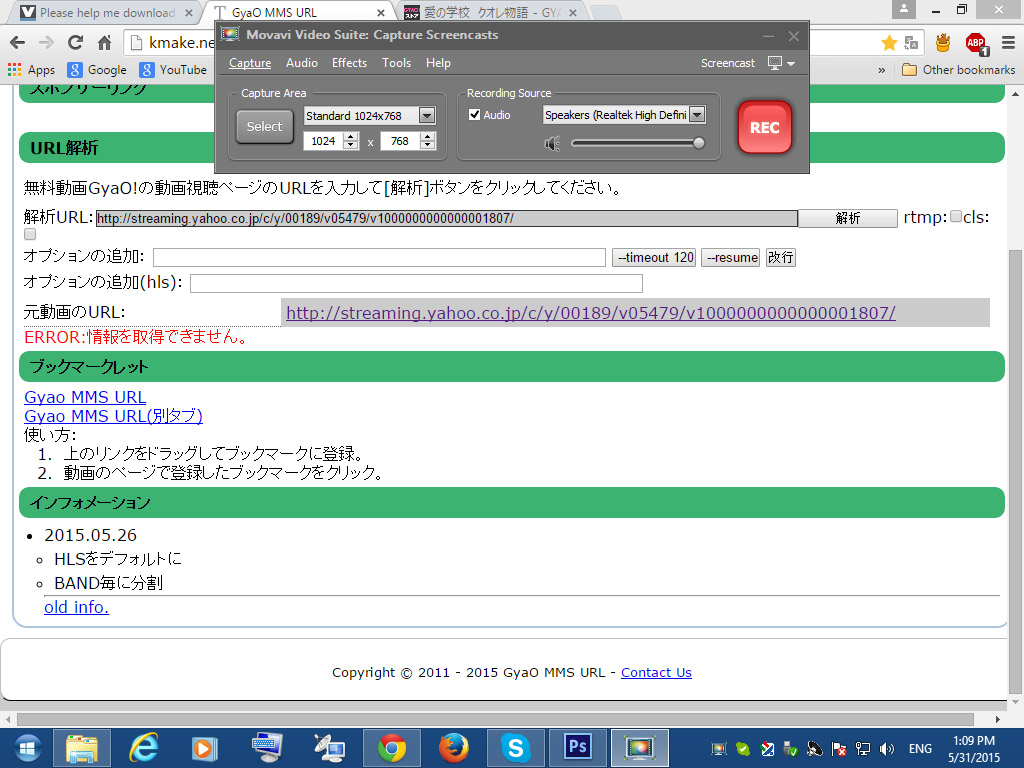1024x768 pixels.
Task: Click Chrome's forward arrow
Action: point(46,43)
